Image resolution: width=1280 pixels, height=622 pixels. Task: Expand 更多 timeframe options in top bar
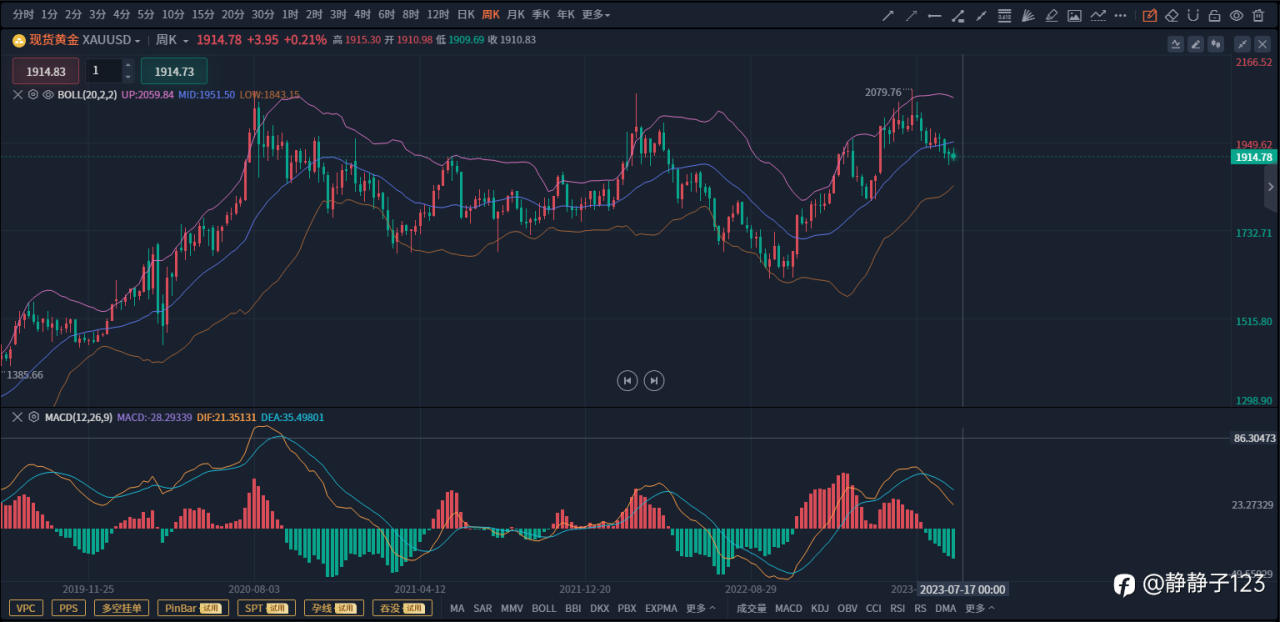coord(596,15)
